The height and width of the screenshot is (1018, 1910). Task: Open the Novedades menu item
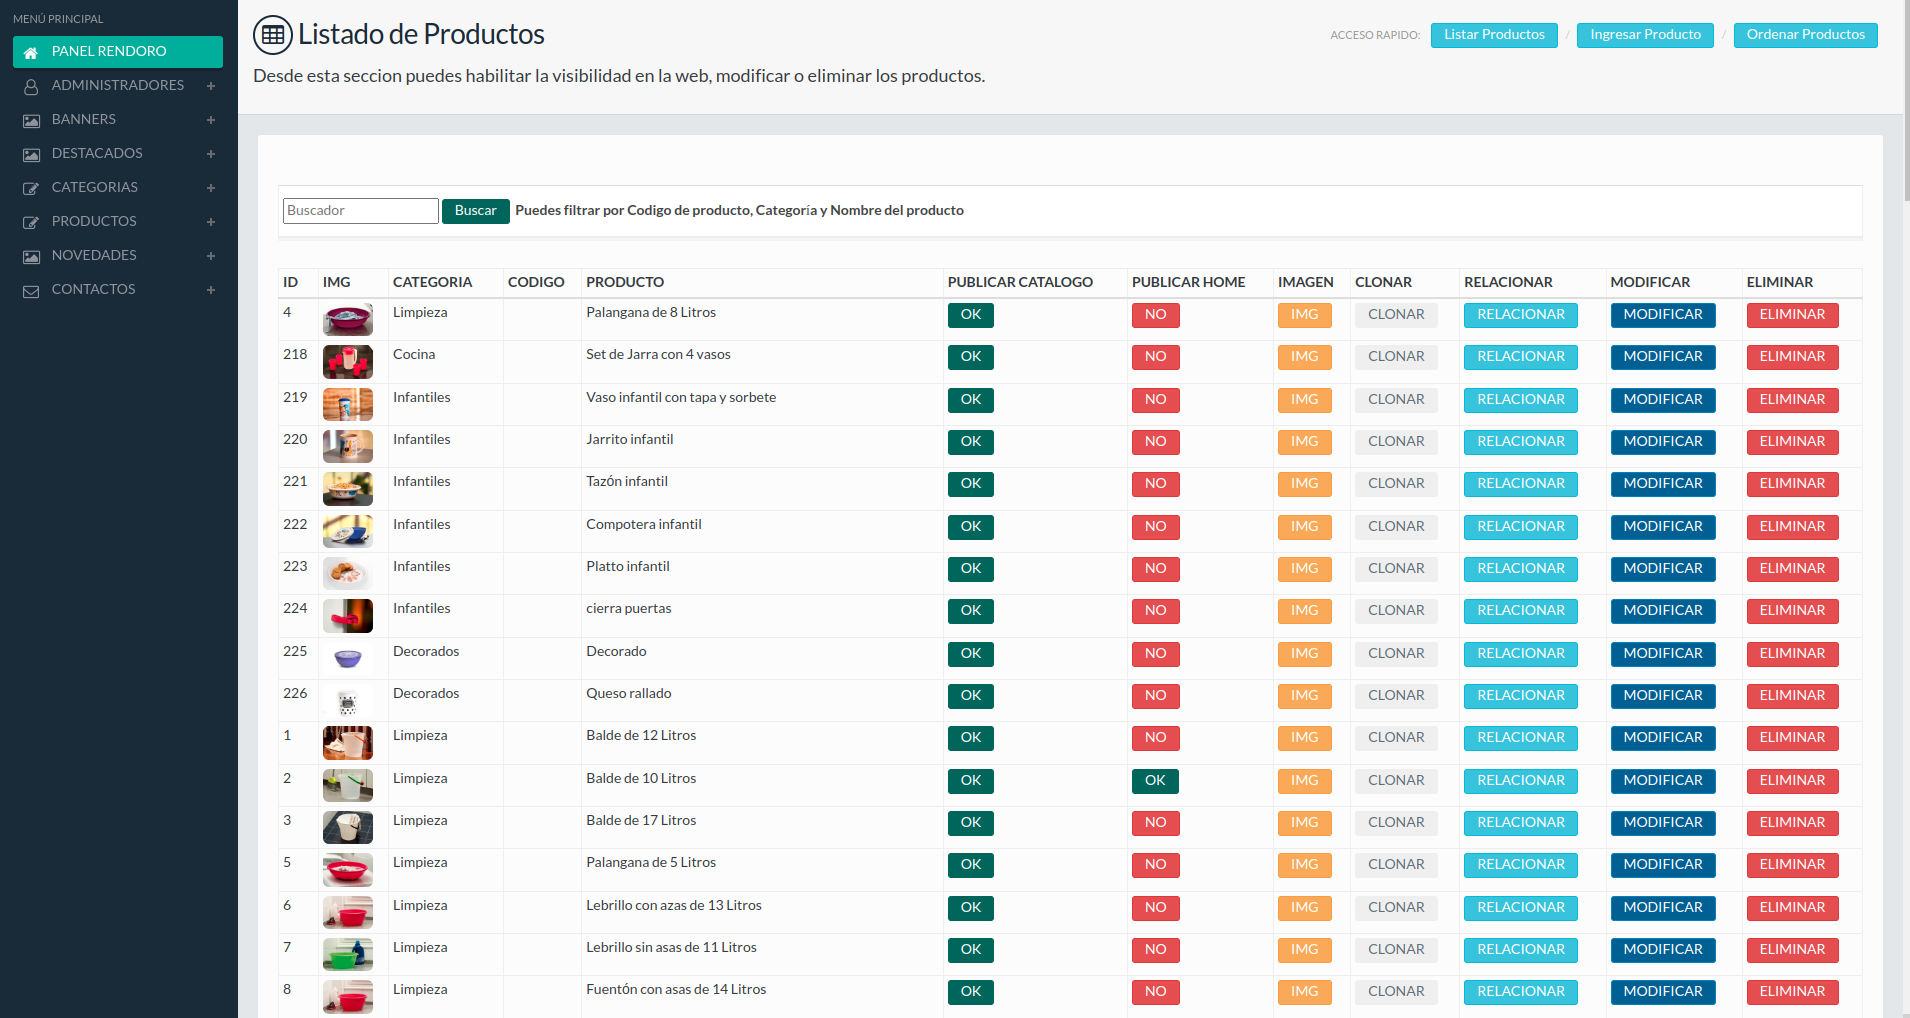pos(118,256)
